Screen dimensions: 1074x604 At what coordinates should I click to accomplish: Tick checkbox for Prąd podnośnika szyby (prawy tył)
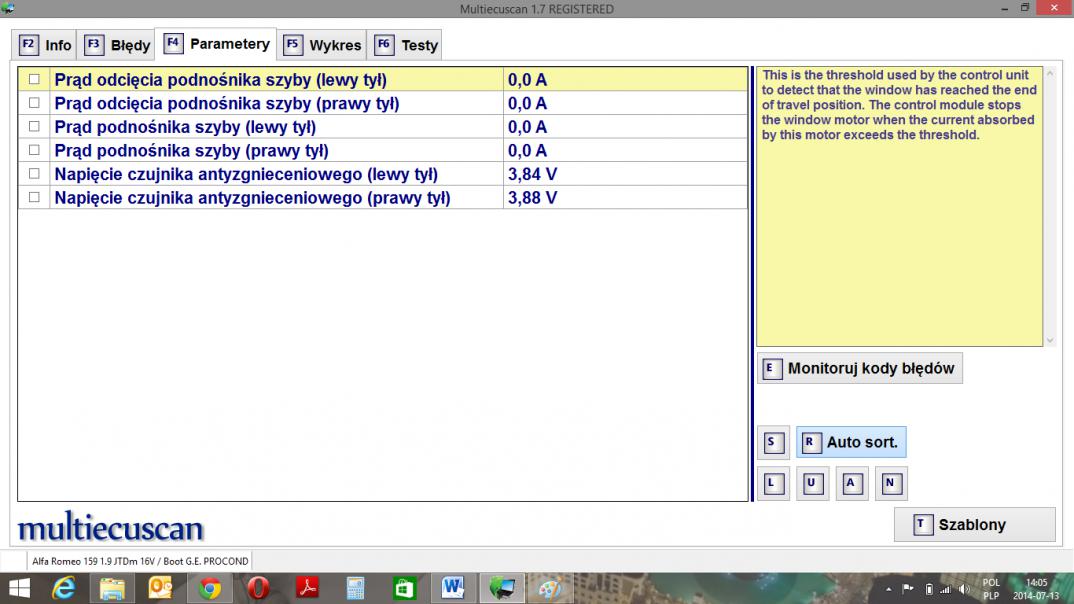click(x=34, y=150)
